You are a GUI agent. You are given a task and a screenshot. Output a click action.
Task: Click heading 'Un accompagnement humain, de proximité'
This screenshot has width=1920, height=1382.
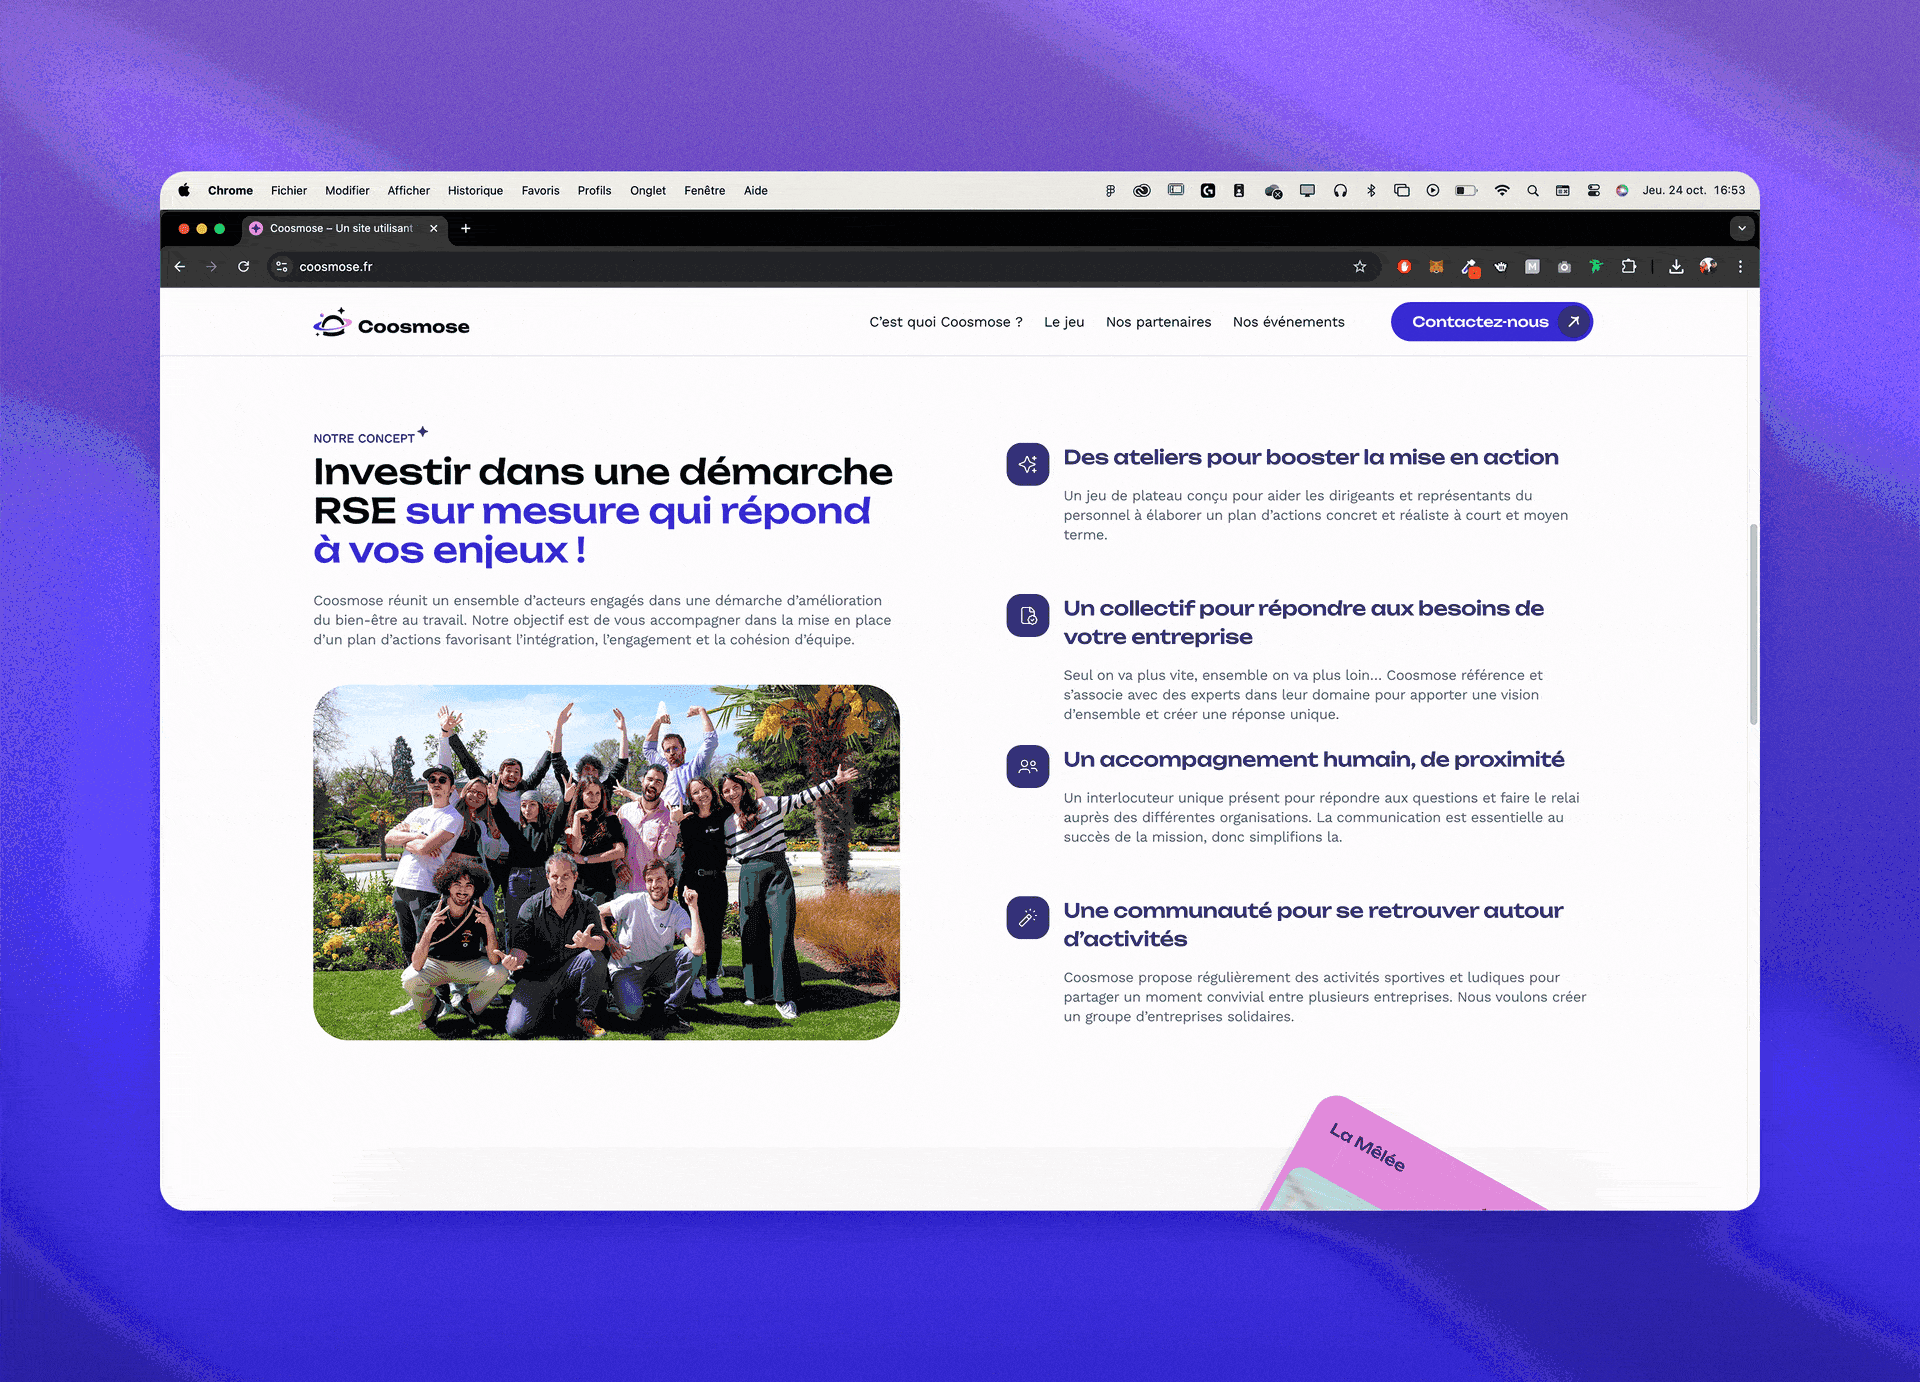pyautogui.click(x=1313, y=759)
